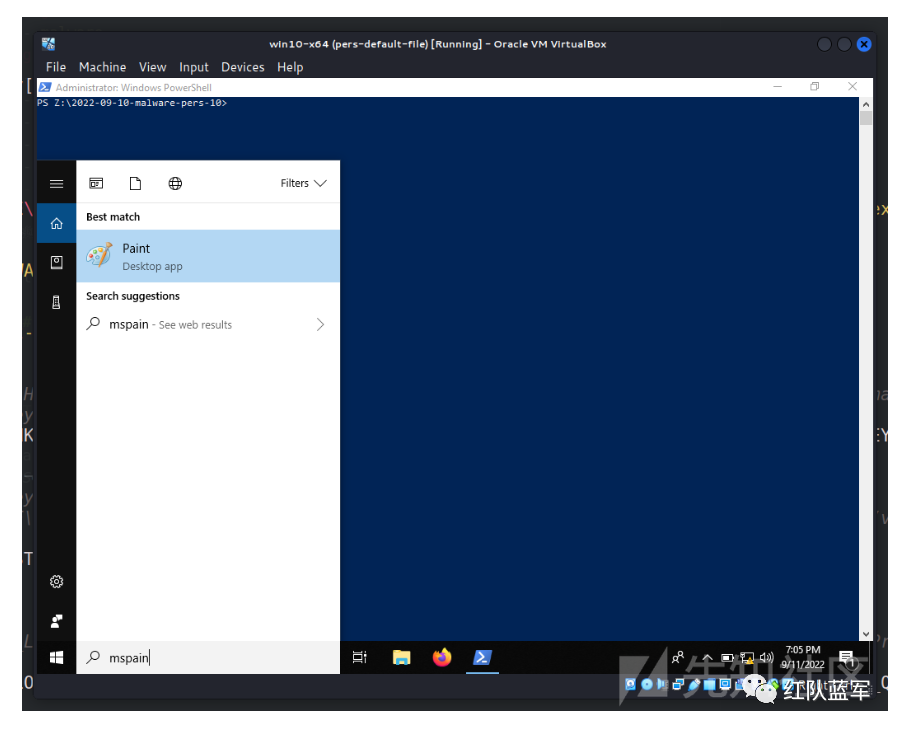
Task: Show hidden tray icons chevron
Action: 707,657
